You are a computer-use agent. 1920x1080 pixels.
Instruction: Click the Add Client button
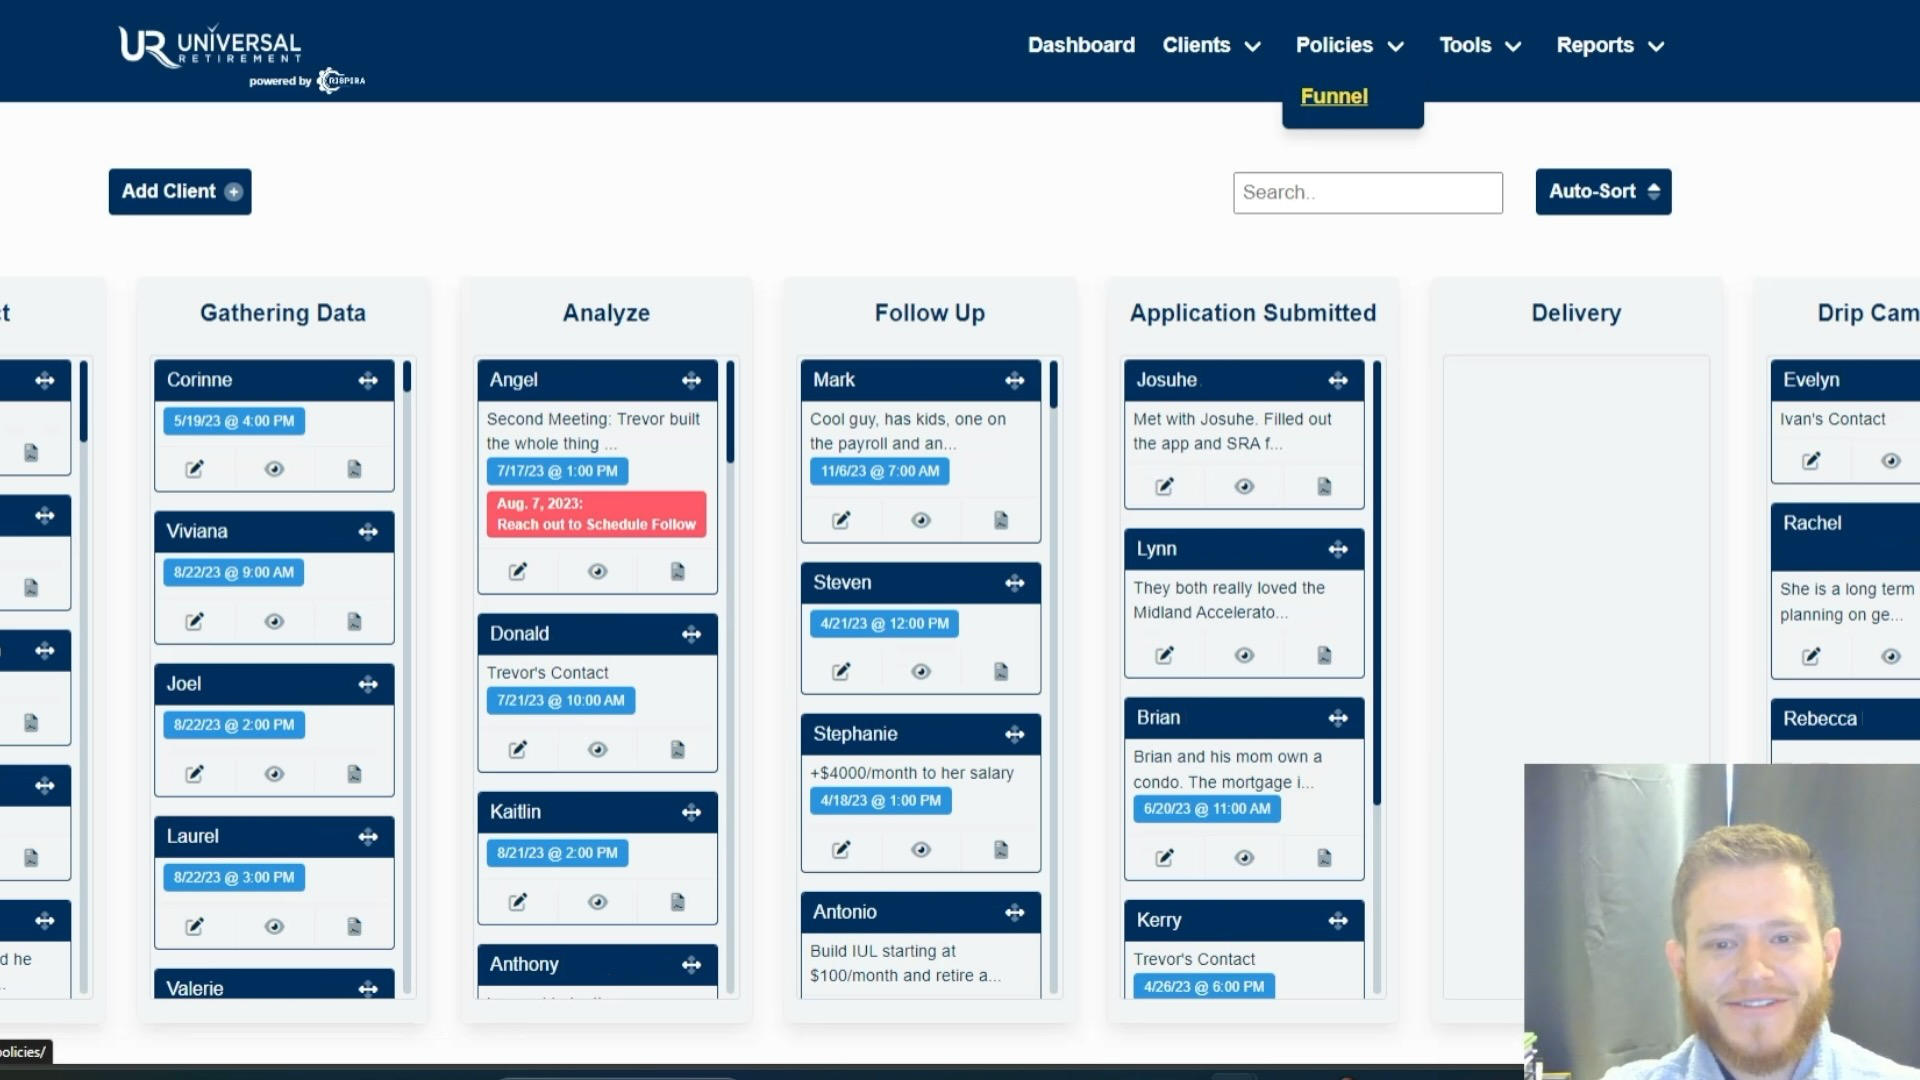[179, 191]
